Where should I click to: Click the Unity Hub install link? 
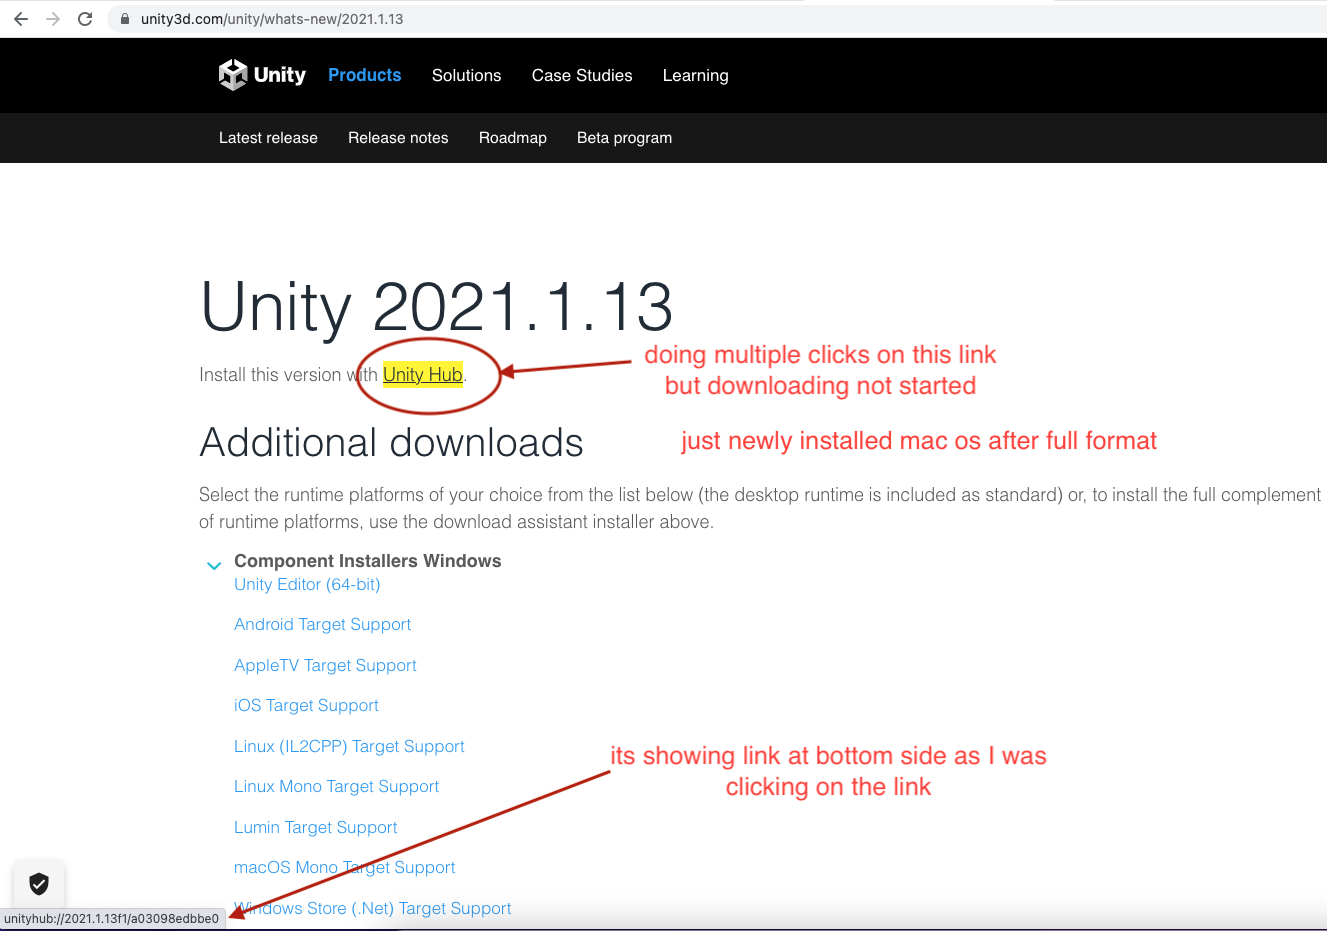[423, 374]
